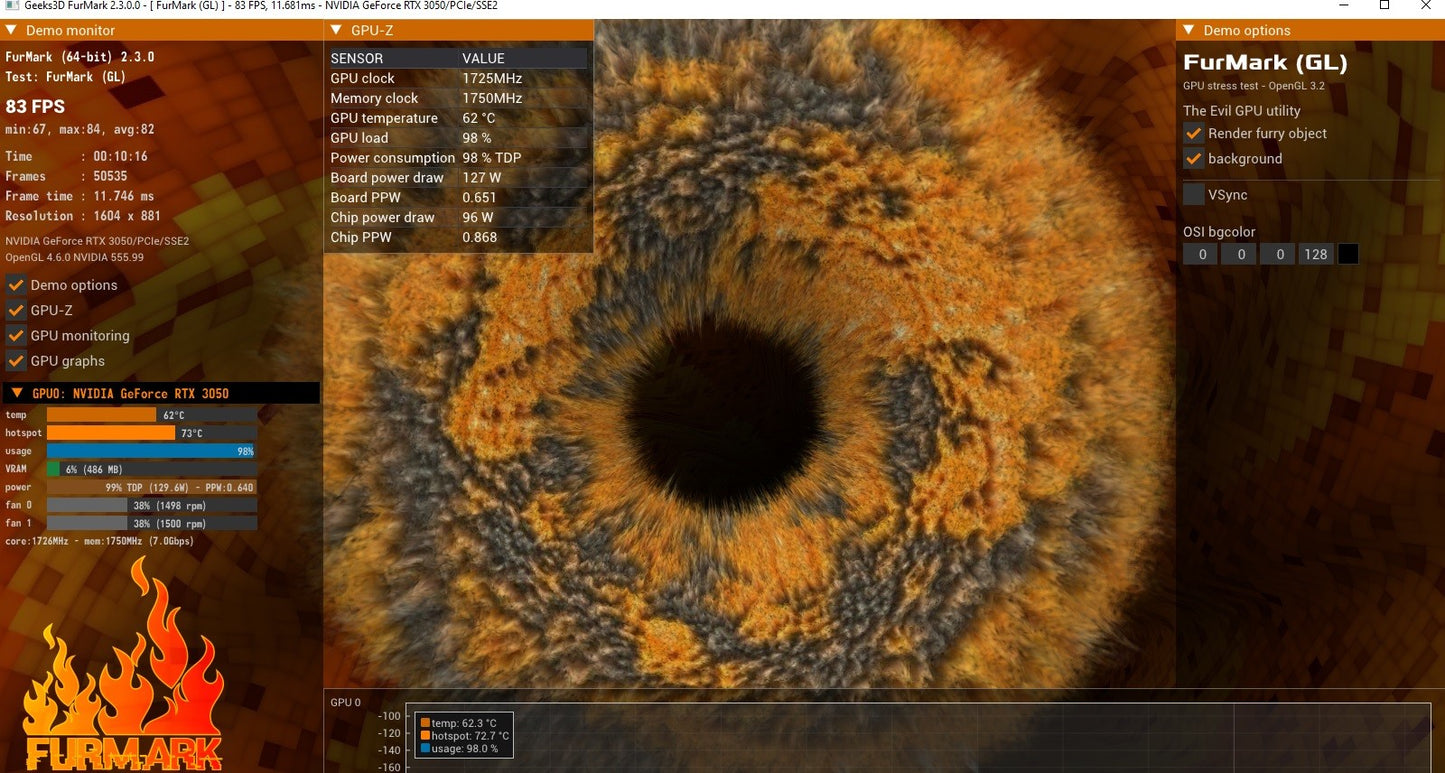The height and width of the screenshot is (773, 1445).
Task: Click the second OSI bgcolor value field
Action: (1240, 254)
